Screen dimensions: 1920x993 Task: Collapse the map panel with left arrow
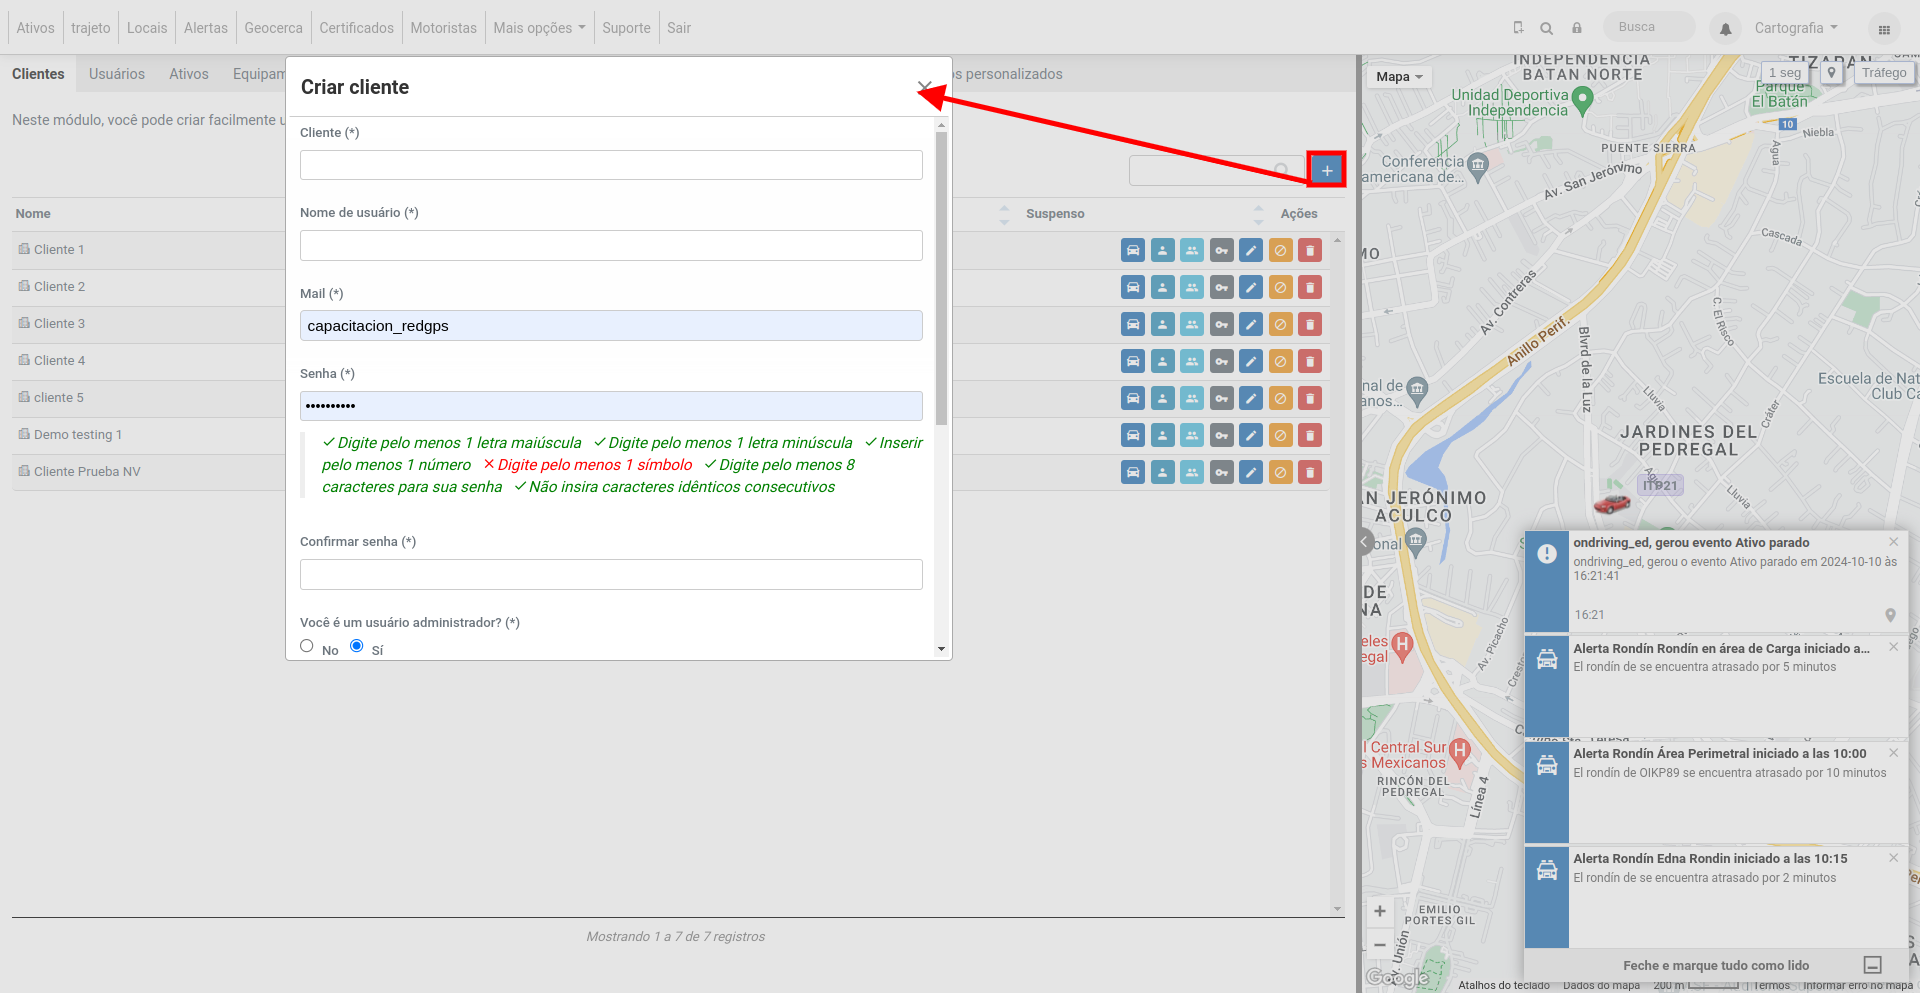tap(1365, 542)
